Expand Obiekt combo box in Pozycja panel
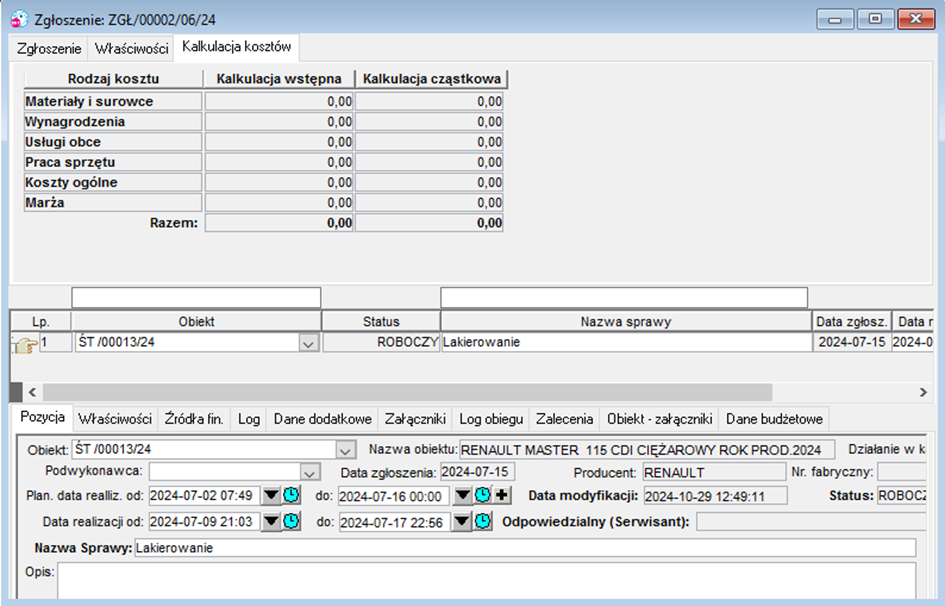Viewport: 945px width, 606px height. click(x=345, y=450)
